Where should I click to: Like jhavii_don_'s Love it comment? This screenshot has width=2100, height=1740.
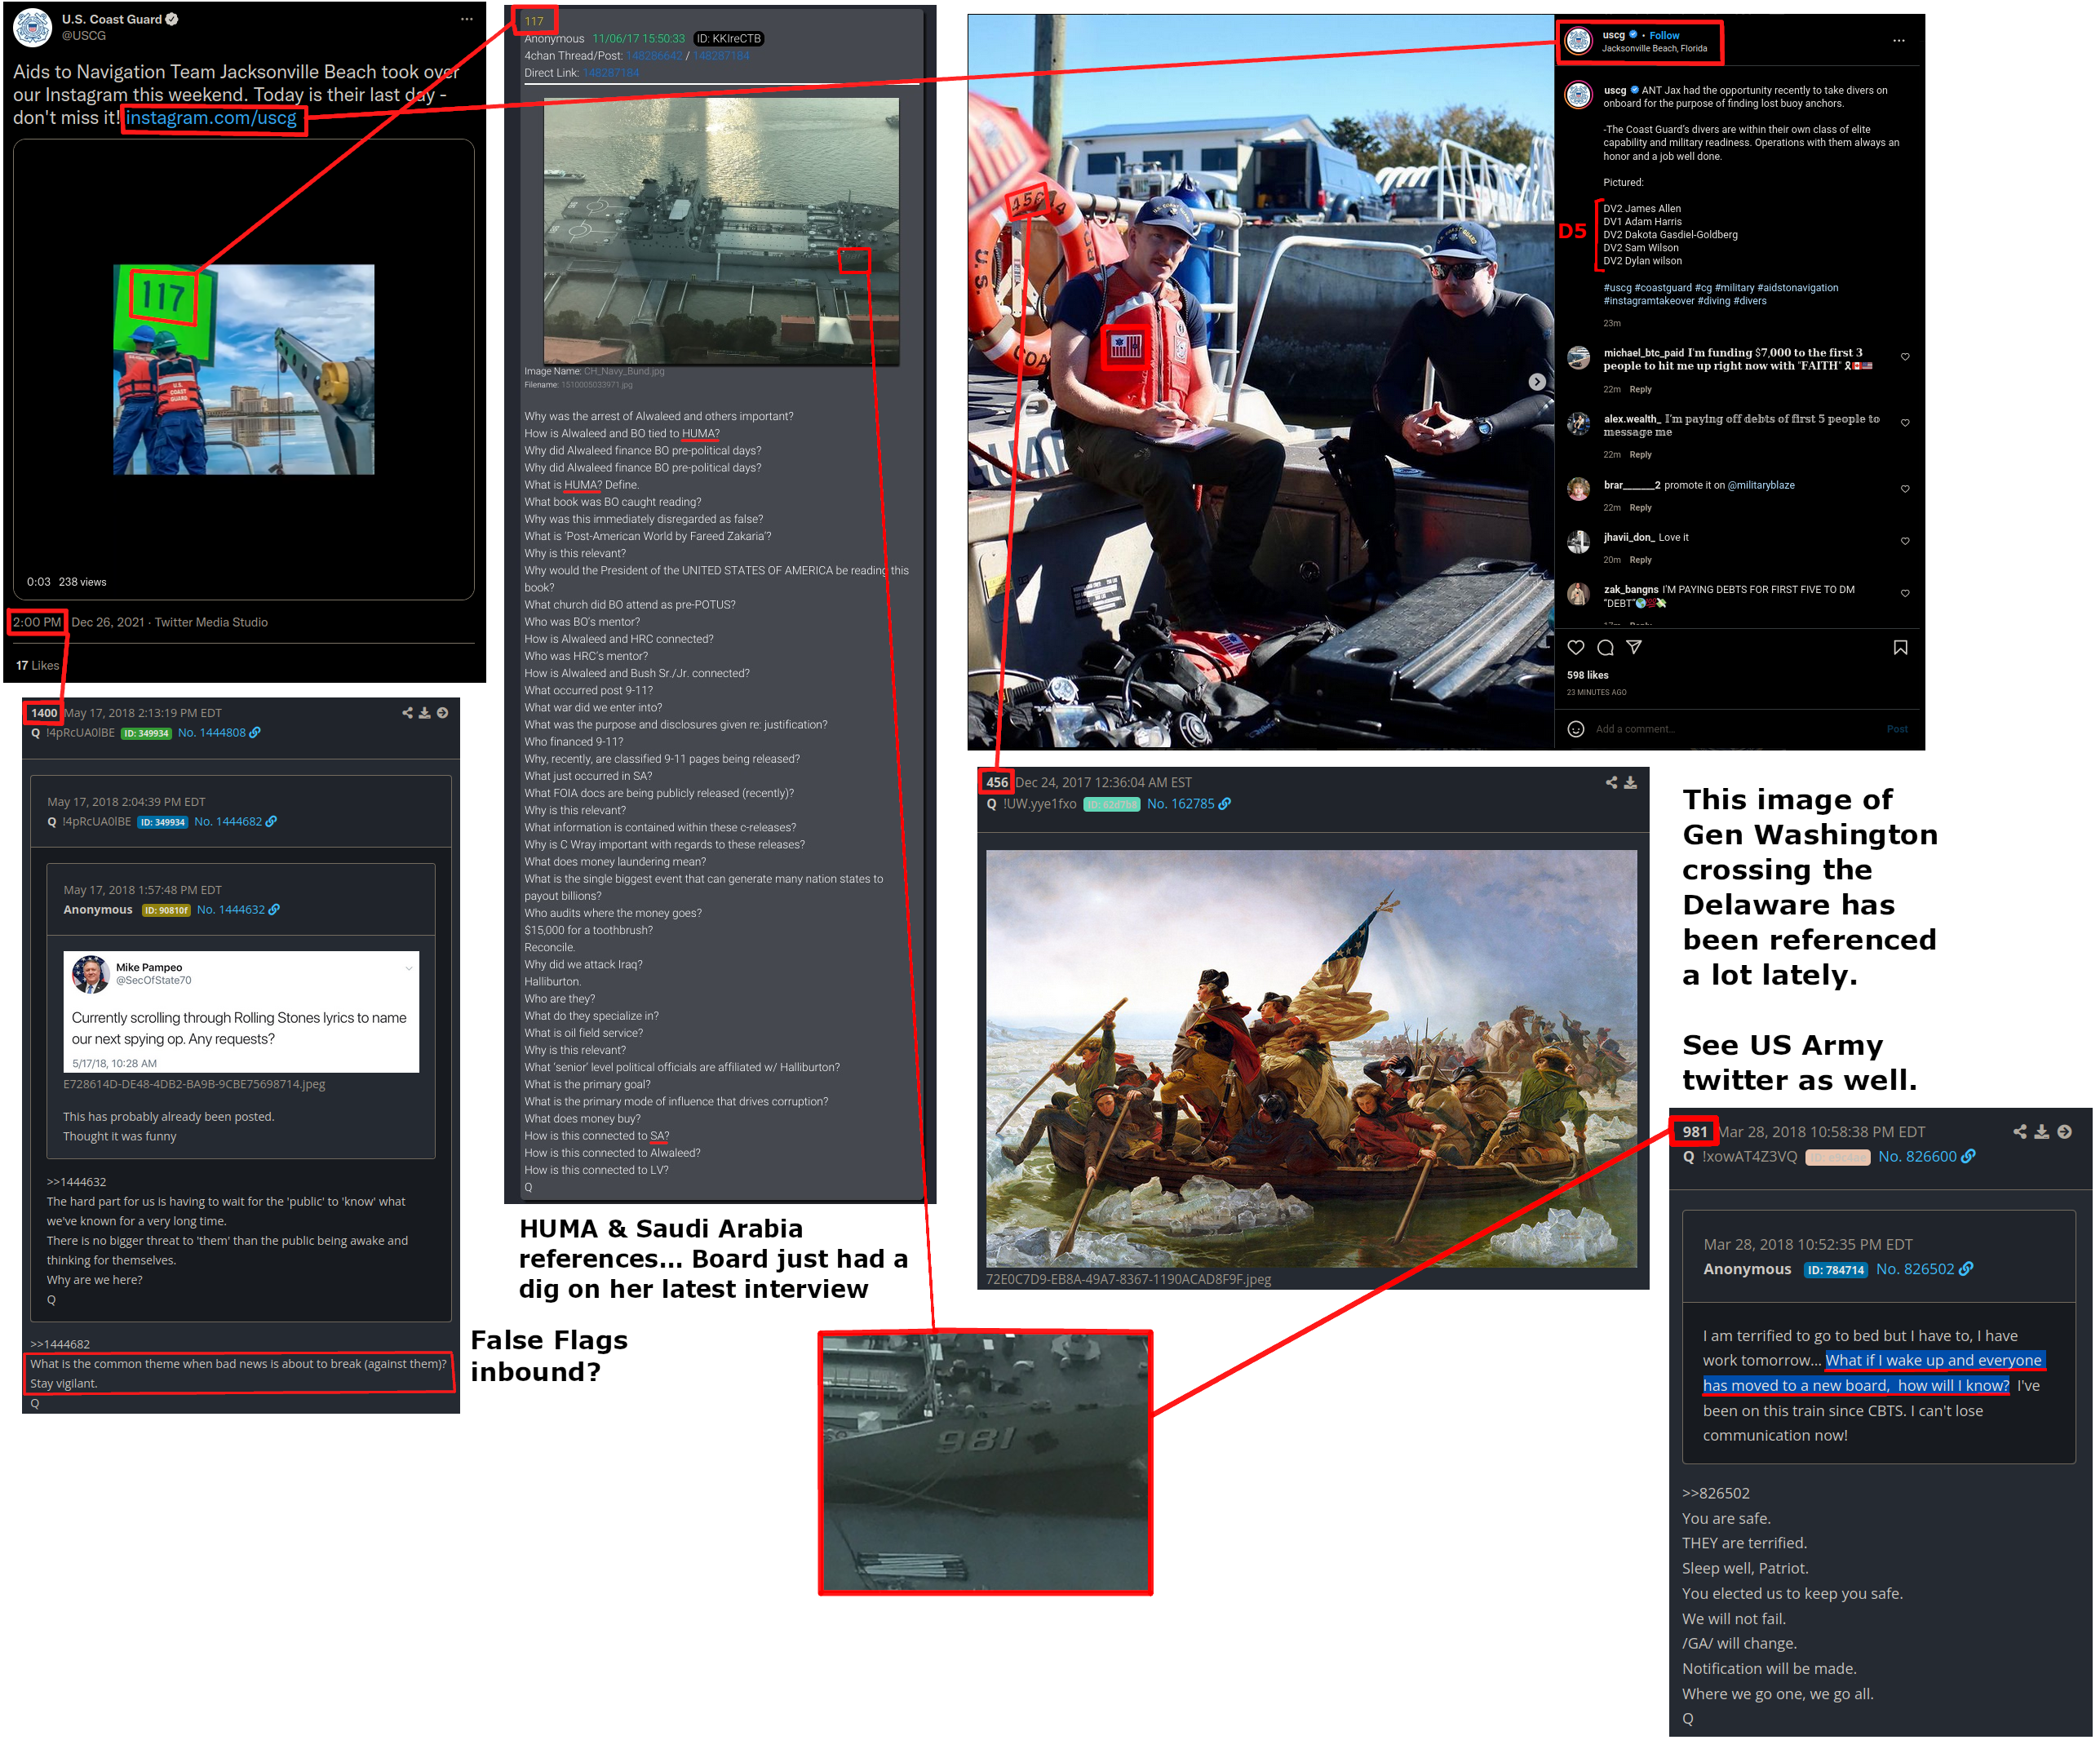point(1905,541)
